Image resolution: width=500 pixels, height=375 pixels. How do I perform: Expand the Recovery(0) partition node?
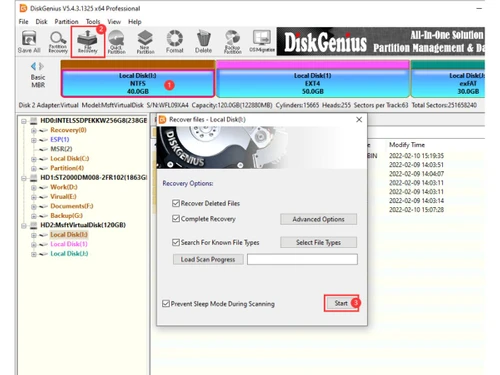click(34, 130)
